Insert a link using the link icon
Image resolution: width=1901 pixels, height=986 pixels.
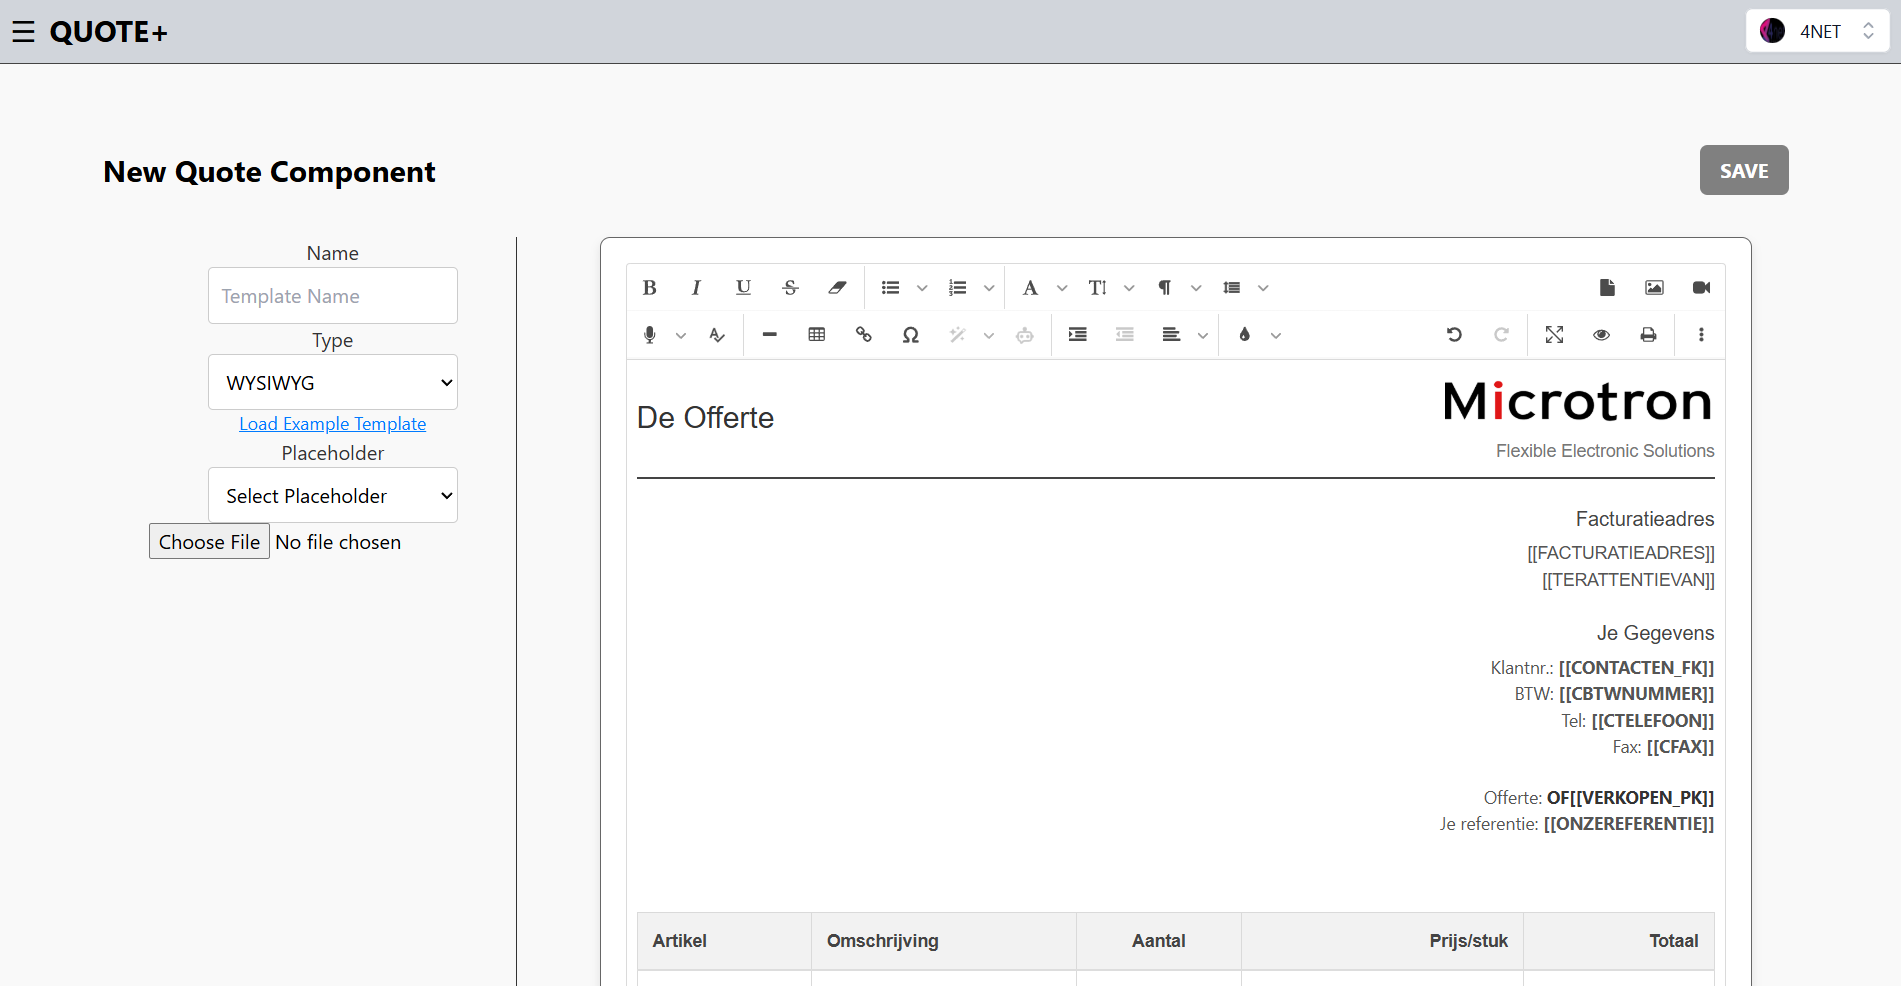863,335
